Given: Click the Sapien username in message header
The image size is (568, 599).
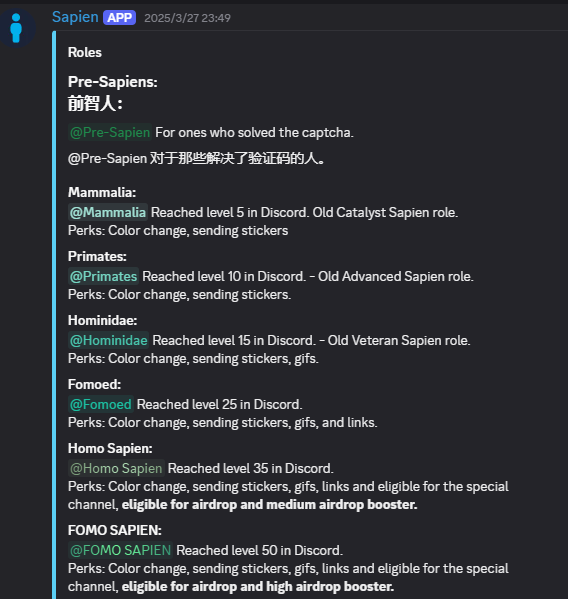Looking at the screenshot, I should 75,17.
